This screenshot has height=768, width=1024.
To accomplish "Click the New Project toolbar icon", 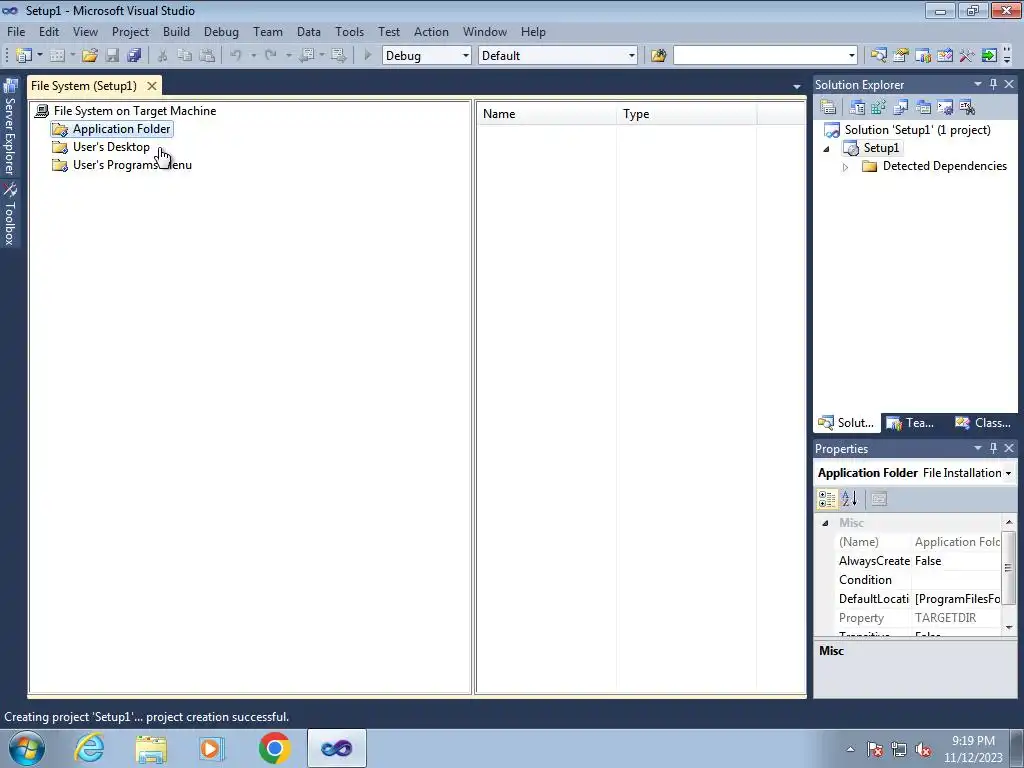I will (24, 56).
